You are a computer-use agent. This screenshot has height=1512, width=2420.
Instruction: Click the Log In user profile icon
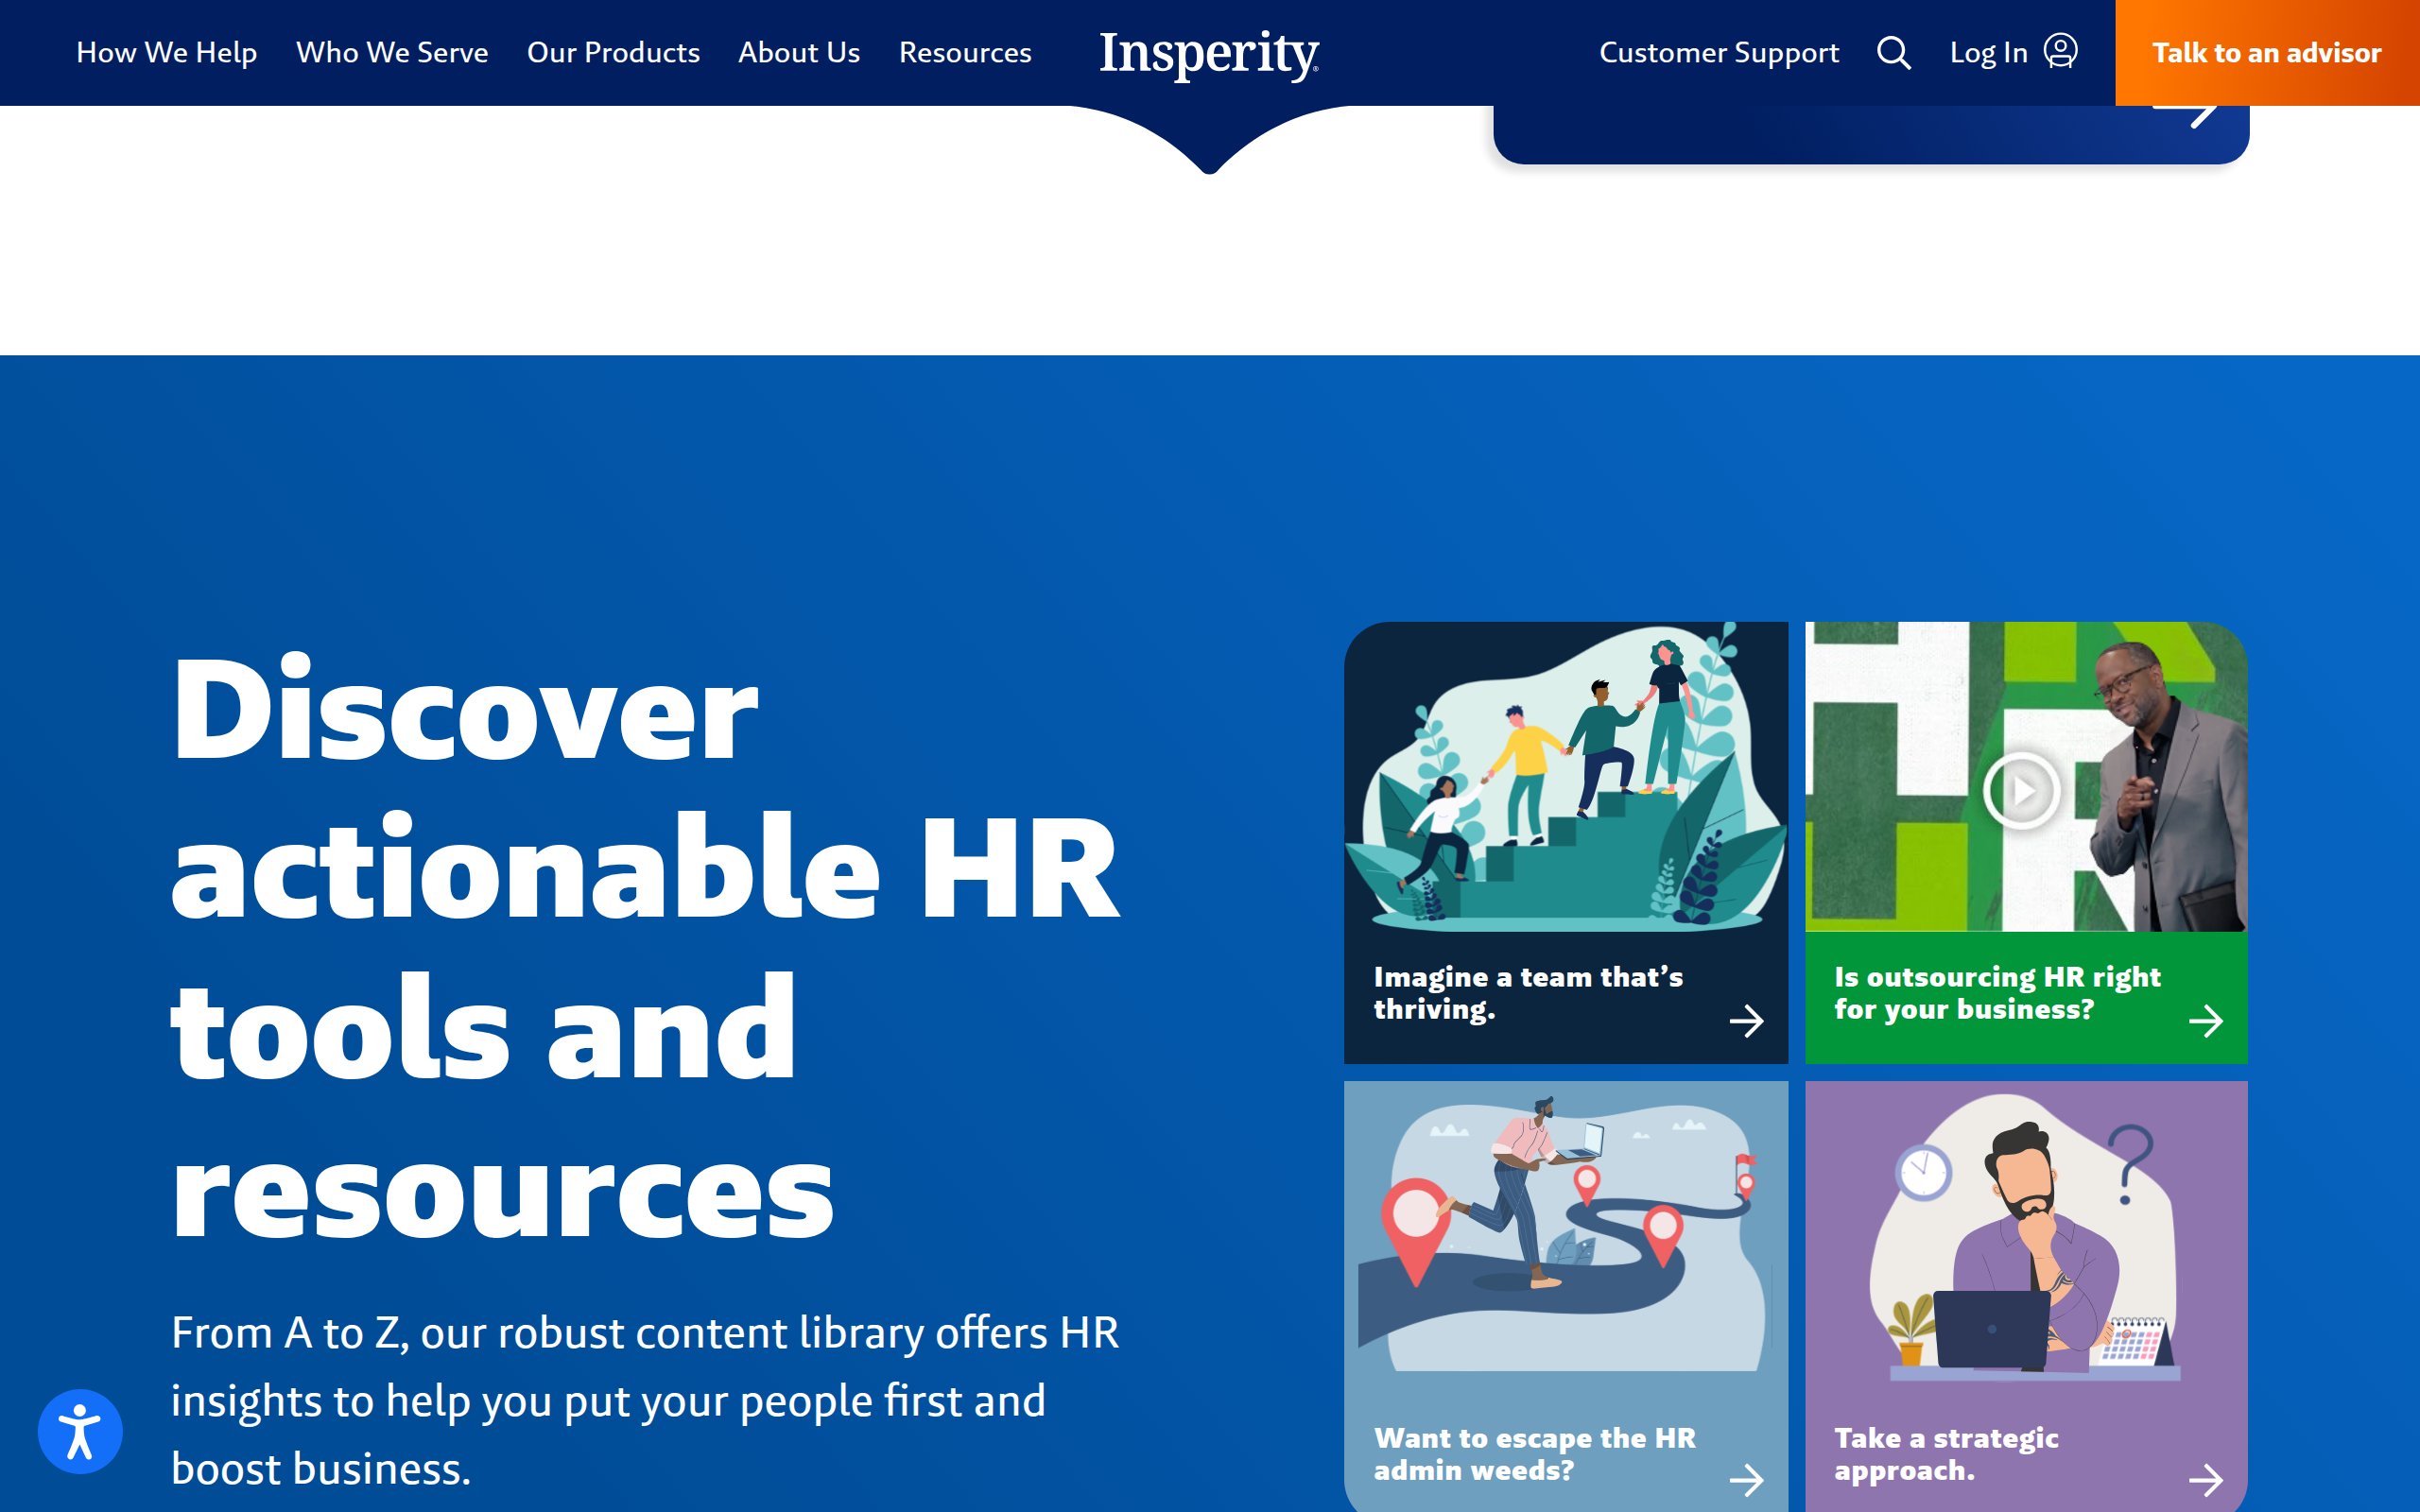coord(2060,50)
